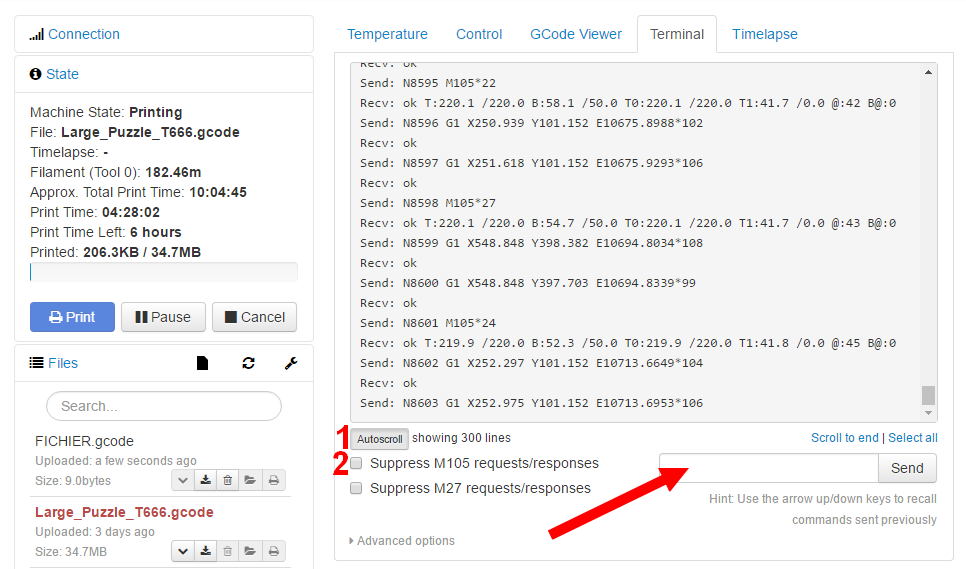
Task: Toggle the Autoscroll button
Action: 380,439
